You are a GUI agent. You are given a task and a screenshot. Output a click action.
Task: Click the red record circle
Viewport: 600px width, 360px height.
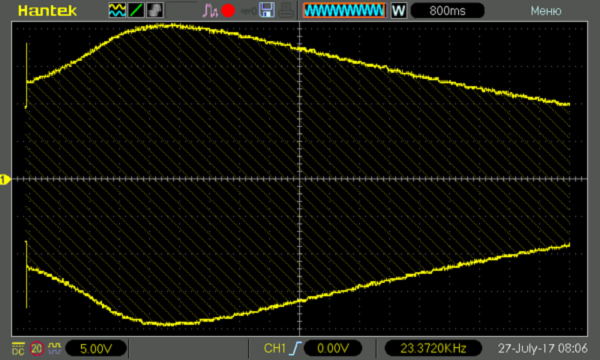coord(228,10)
